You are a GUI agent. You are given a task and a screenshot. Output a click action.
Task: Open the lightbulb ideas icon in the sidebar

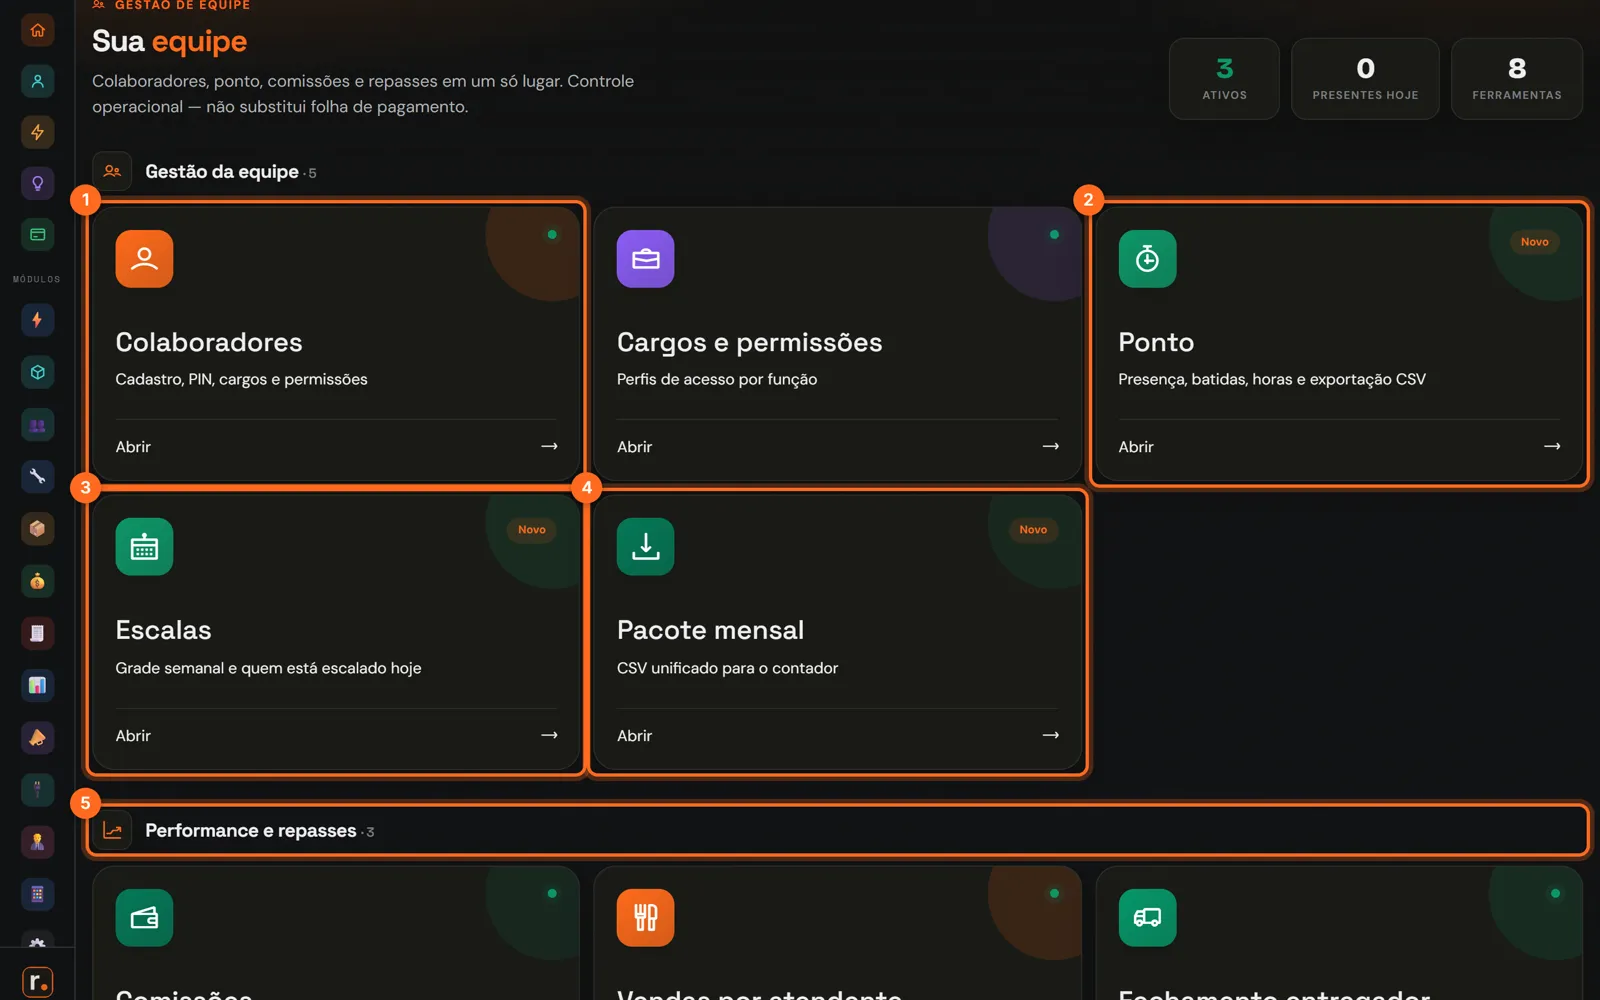click(x=37, y=183)
